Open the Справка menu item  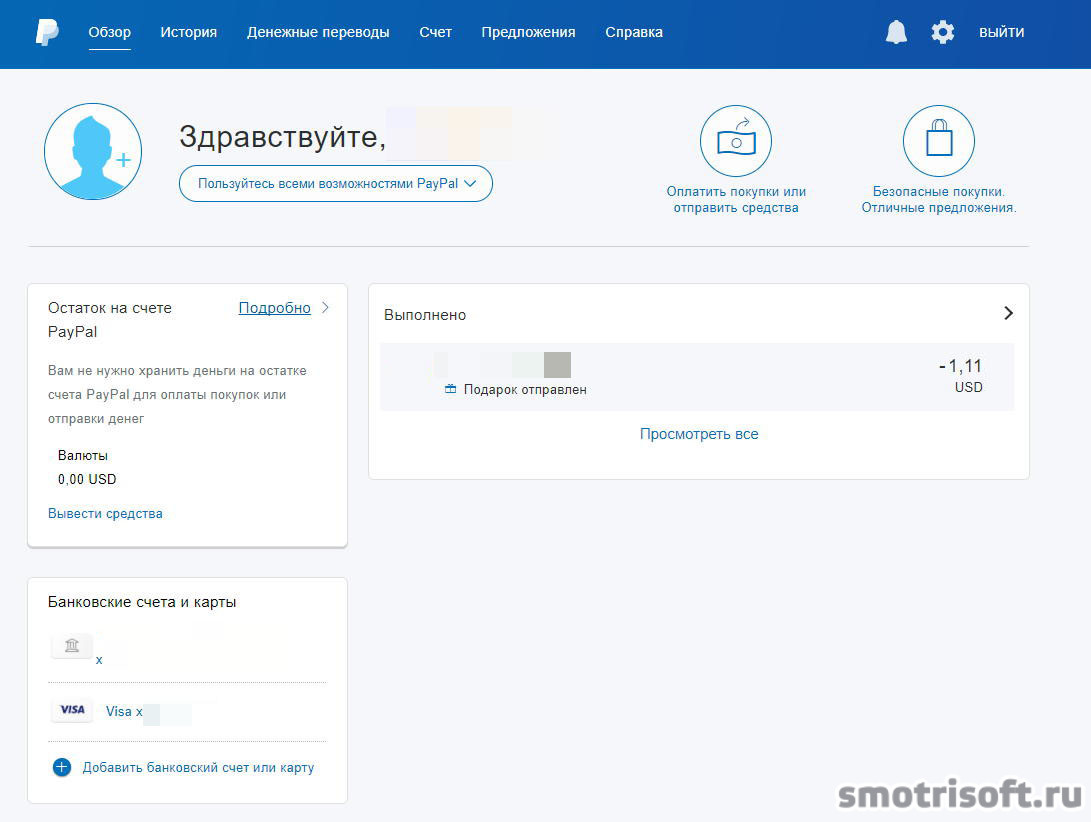pos(634,32)
